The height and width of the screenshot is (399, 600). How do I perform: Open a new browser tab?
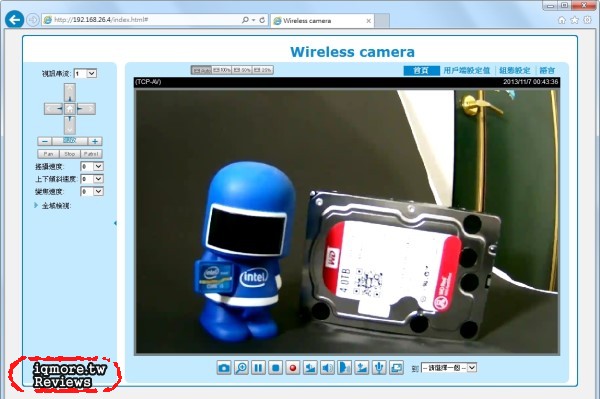(x=382, y=21)
